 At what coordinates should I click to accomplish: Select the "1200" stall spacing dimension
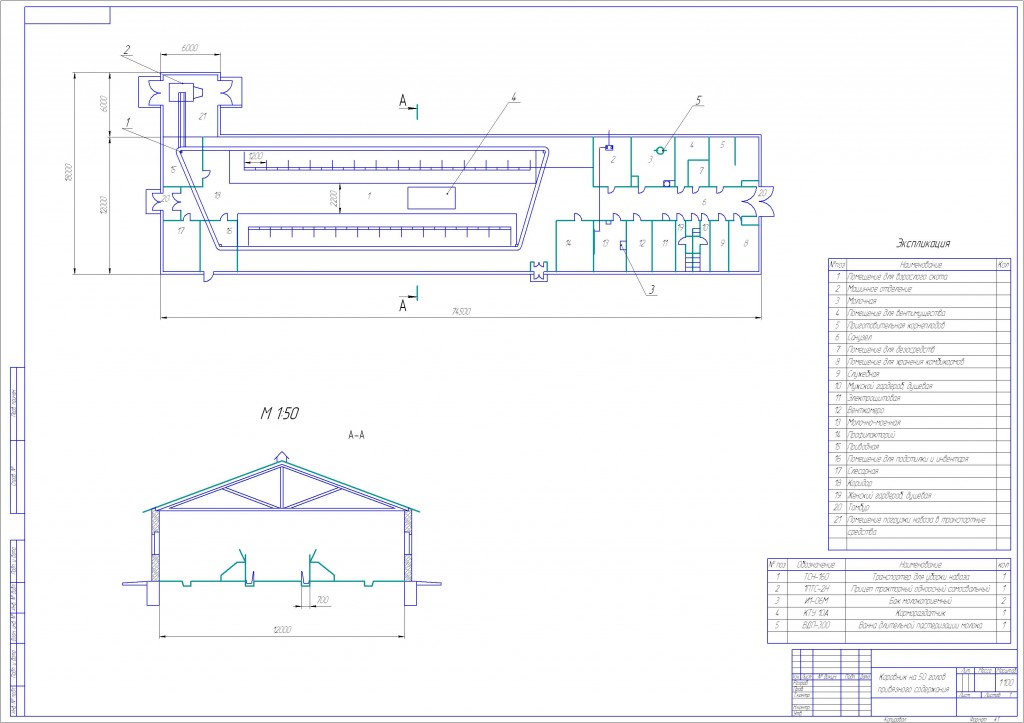coord(255,156)
